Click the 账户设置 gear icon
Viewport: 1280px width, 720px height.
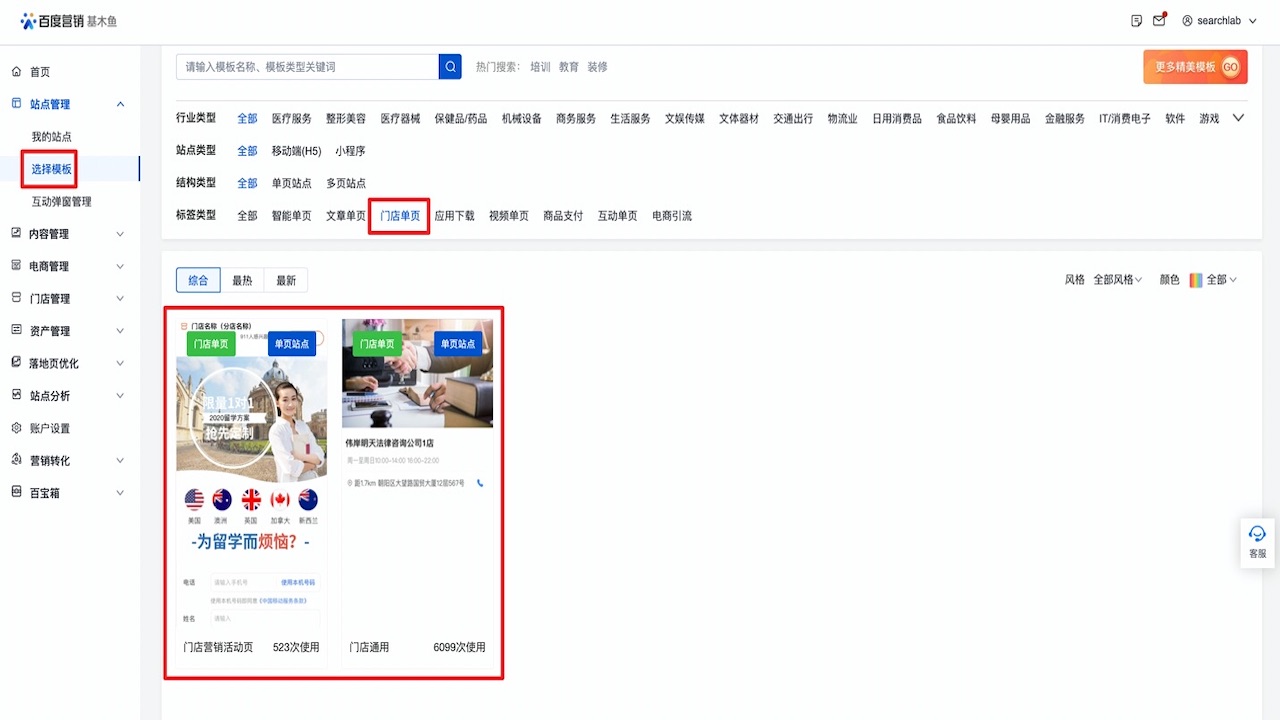click(16, 428)
